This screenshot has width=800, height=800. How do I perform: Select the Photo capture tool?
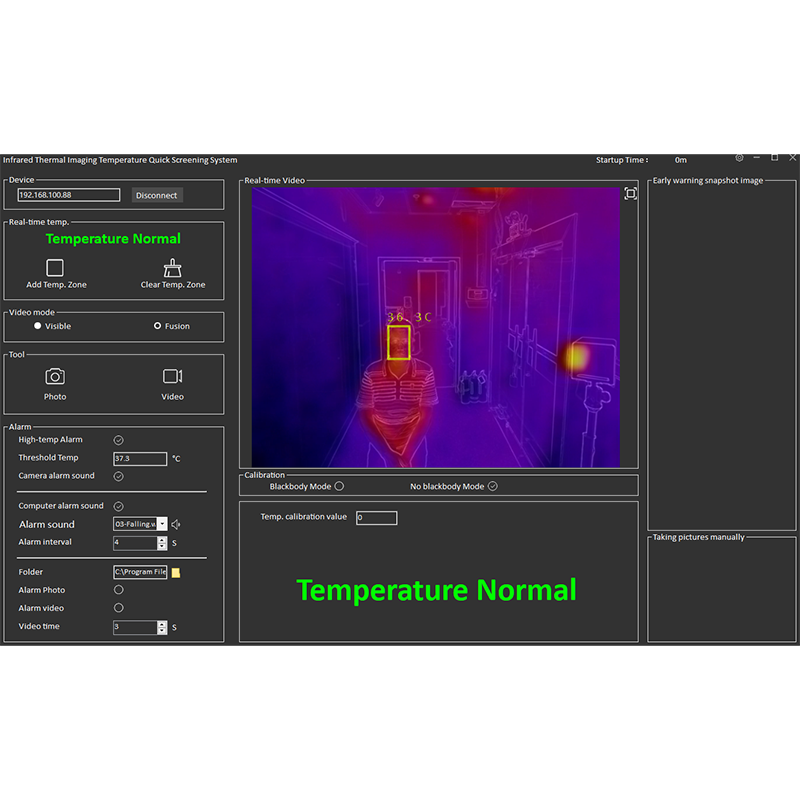click(x=55, y=378)
